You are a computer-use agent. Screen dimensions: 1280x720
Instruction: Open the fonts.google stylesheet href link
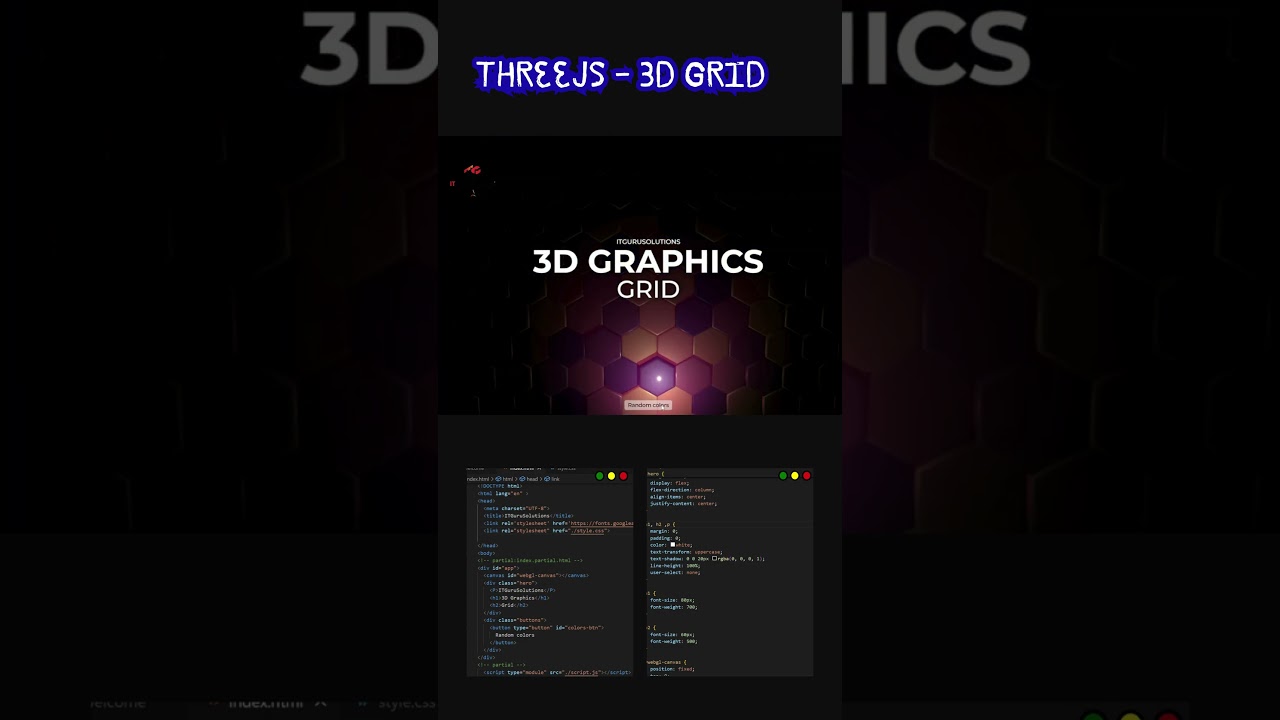point(602,523)
